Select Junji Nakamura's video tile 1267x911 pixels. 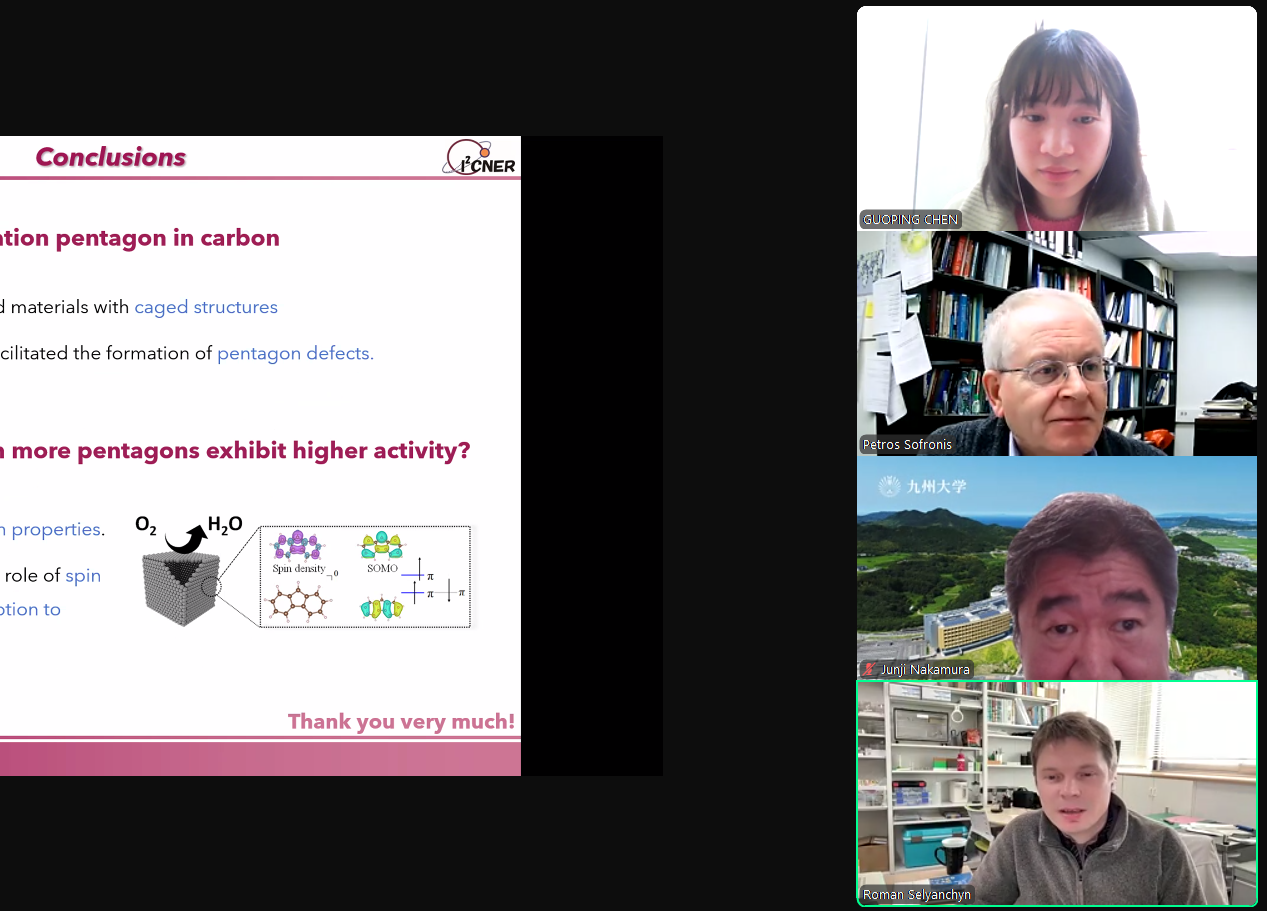coord(1056,567)
